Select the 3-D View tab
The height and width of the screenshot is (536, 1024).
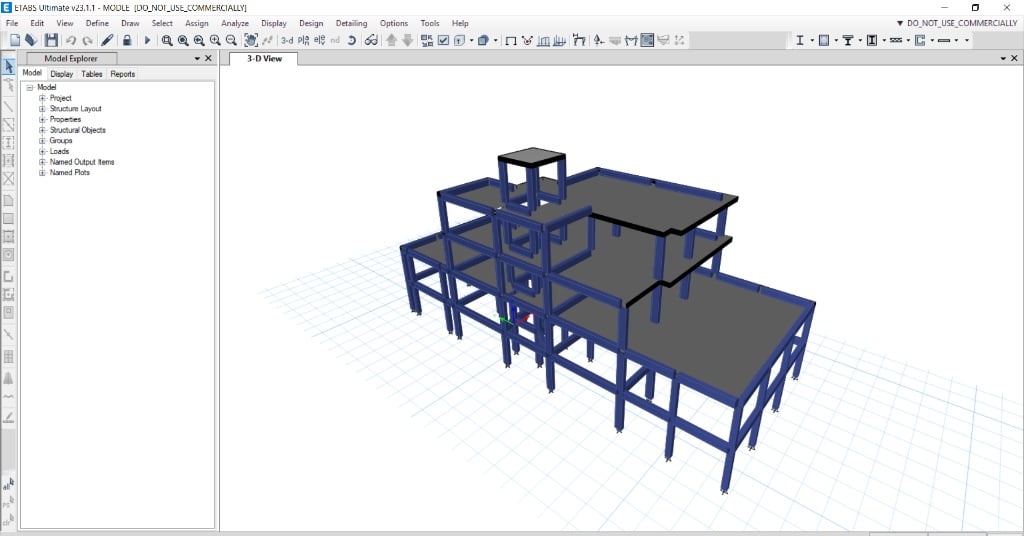click(x=264, y=58)
